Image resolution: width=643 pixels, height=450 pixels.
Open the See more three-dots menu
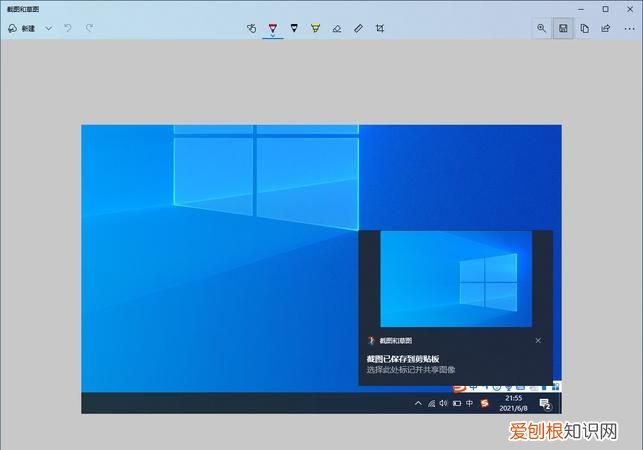[629, 29]
